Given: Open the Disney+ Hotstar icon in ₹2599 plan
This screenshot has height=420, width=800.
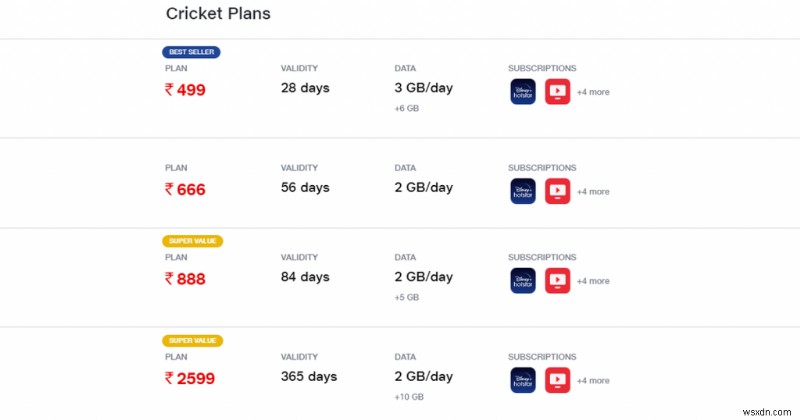Looking at the screenshot, I should pos(523,380).
